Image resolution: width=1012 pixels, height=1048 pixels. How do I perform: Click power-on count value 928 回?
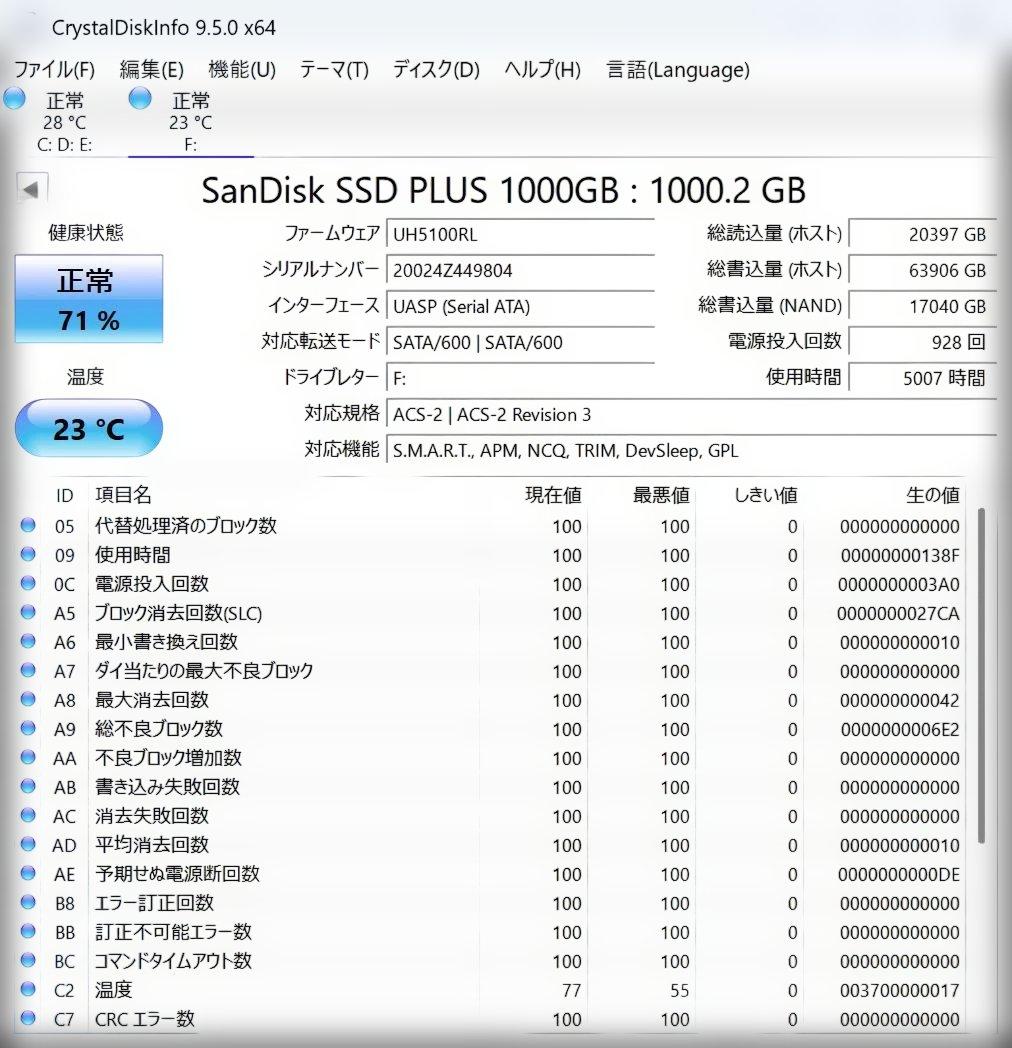(922, 343)
